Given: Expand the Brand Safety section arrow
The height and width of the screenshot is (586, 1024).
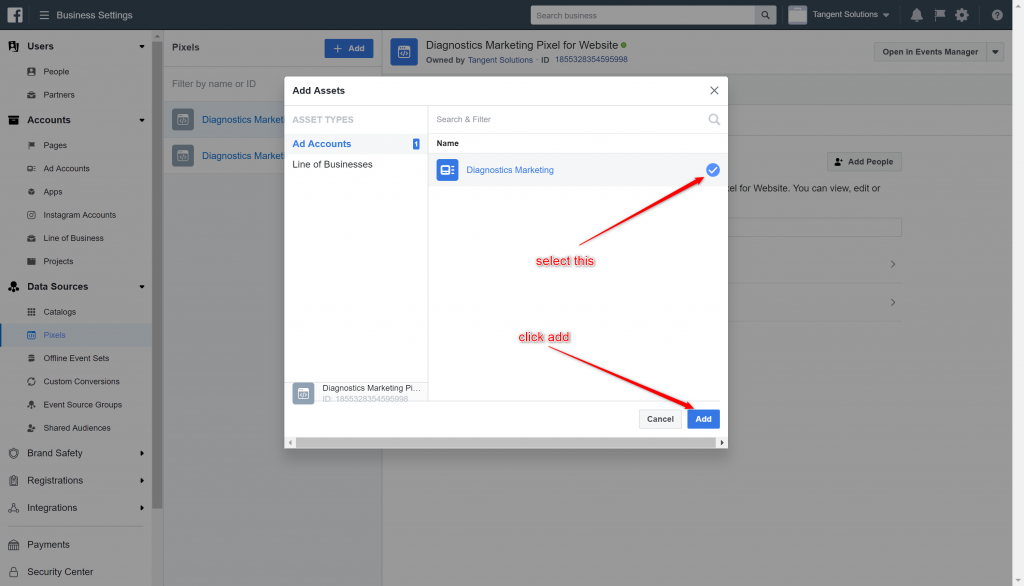Looking at the screenshot, I should [142, 453].
